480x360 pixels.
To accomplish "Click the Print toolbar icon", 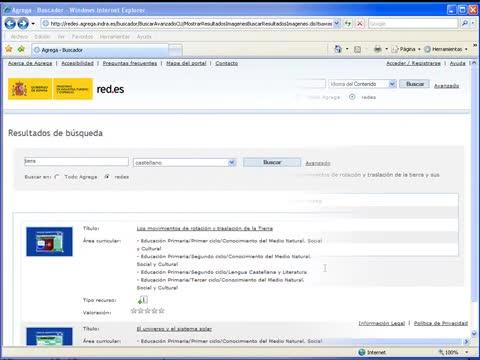I will click(378, 49).
